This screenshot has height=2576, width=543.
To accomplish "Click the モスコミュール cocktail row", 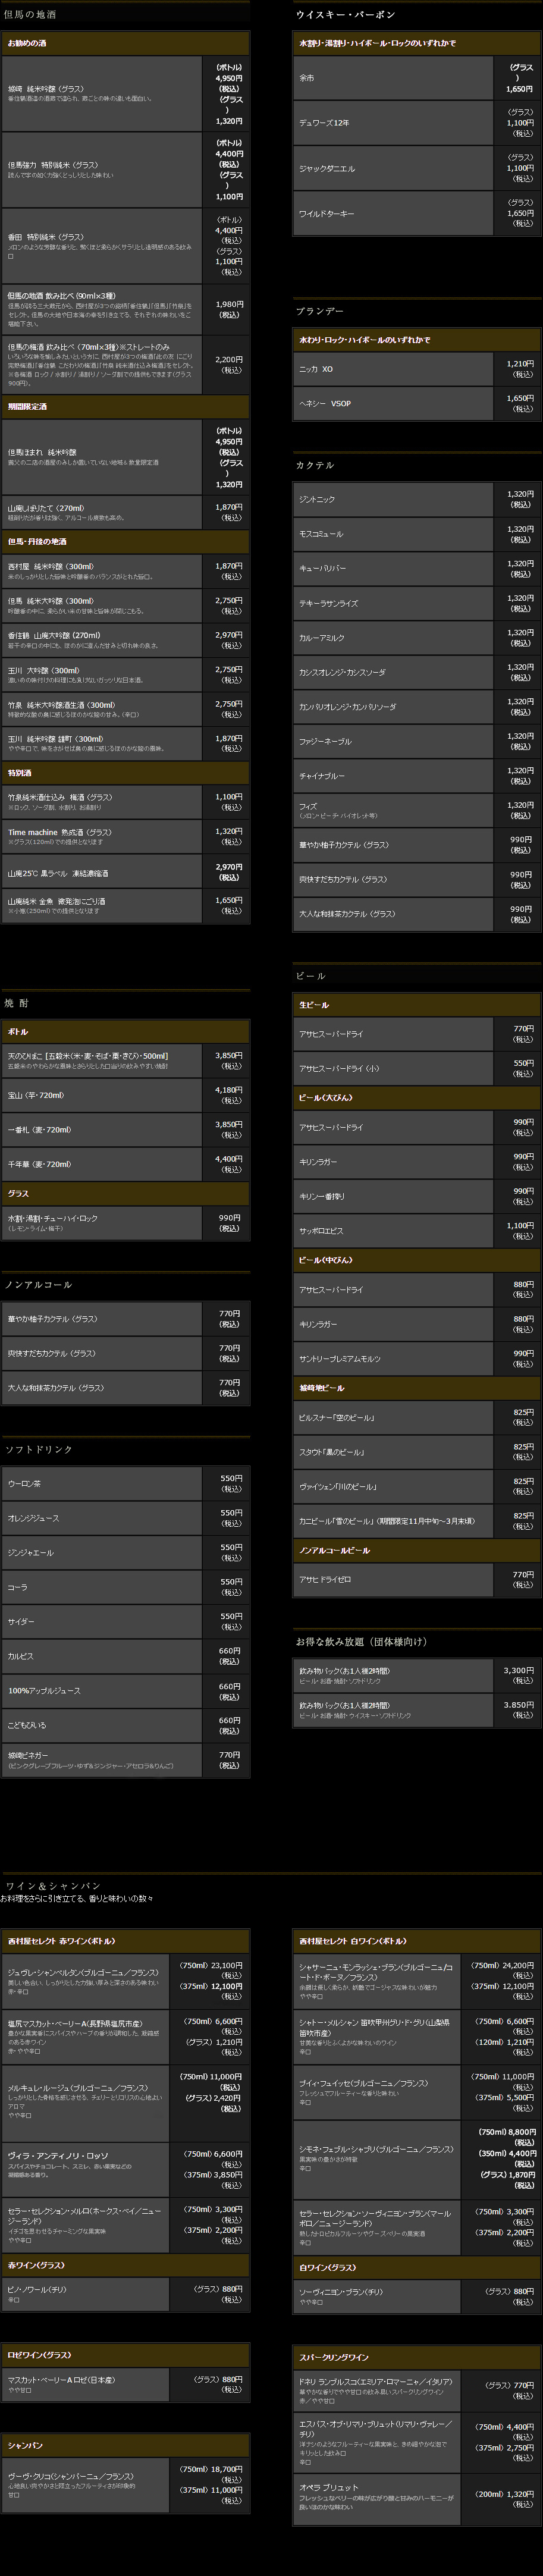I will coord(417,534).
